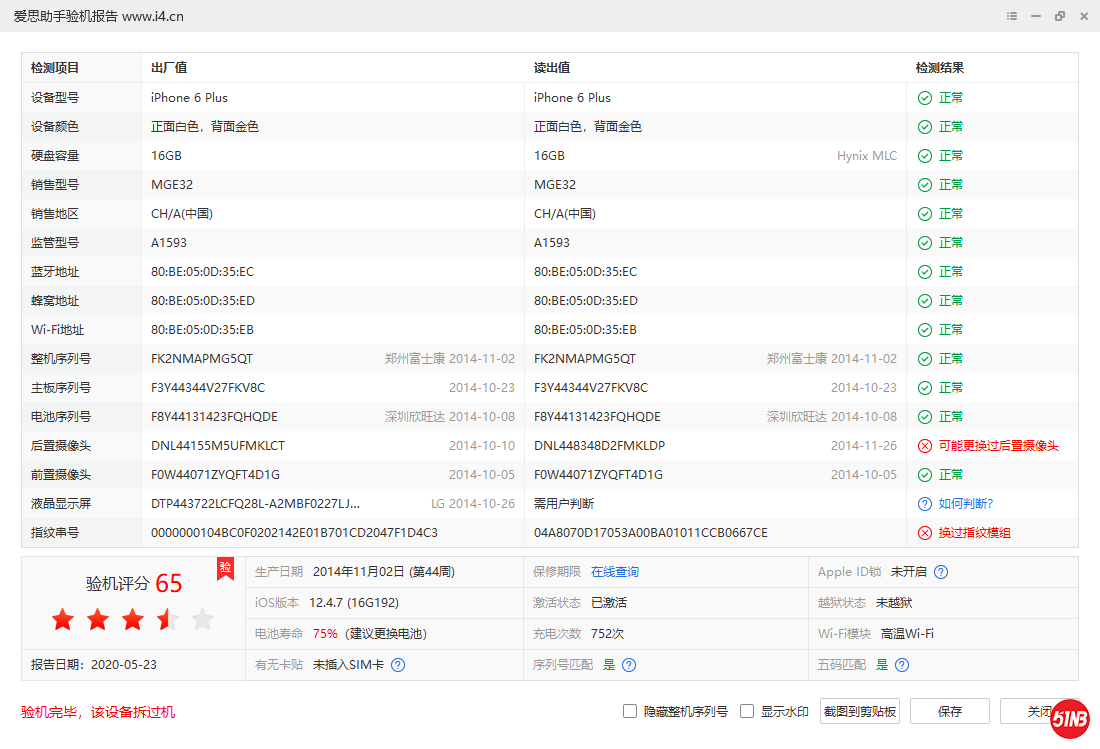1100x749 pixels.
Task: Click the 截图到剪贴板 button
Action: tap(859, 711)
